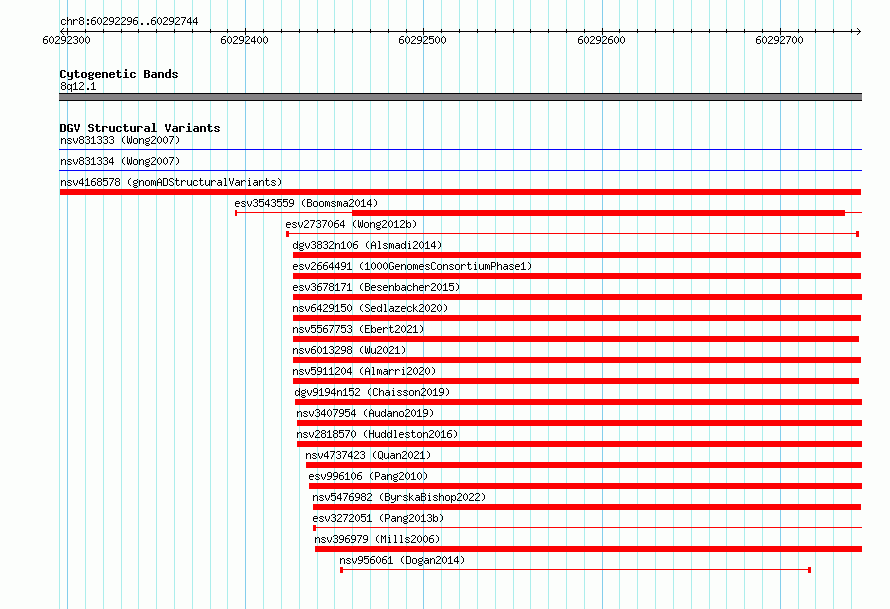890x609 pixels.
Task: Click ruler position label 60292300
Action: [66, 40]
